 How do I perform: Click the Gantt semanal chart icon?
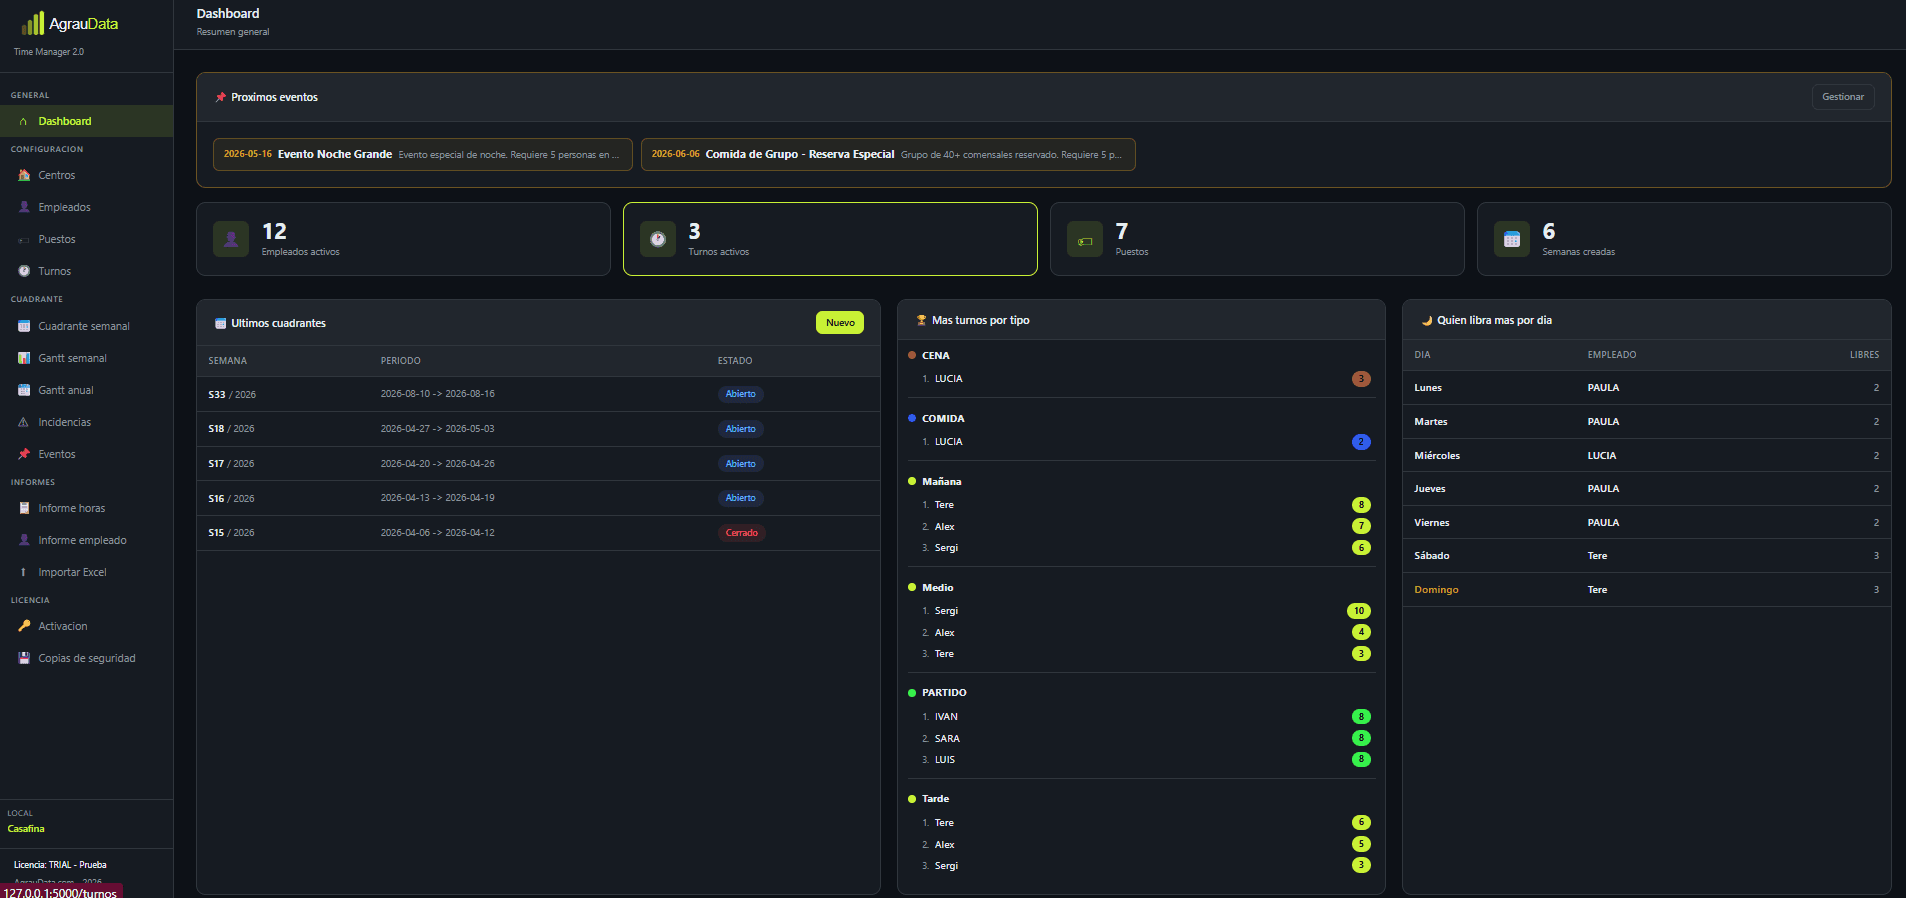tap(24, 358)
